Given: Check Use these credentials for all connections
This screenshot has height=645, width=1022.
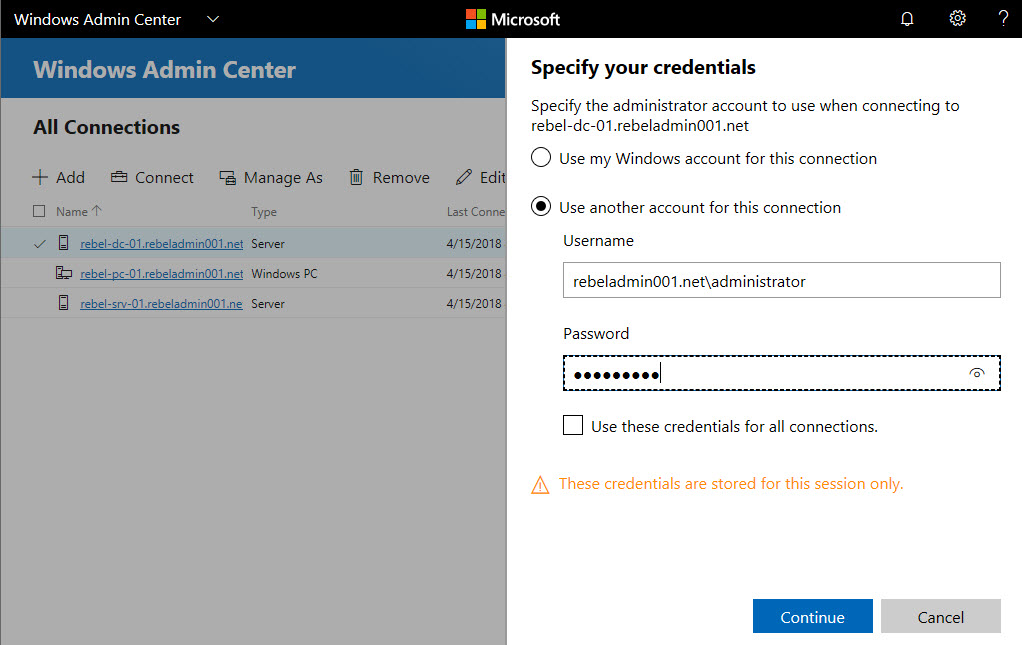Looking at the screenshot, I should [573, 425].
